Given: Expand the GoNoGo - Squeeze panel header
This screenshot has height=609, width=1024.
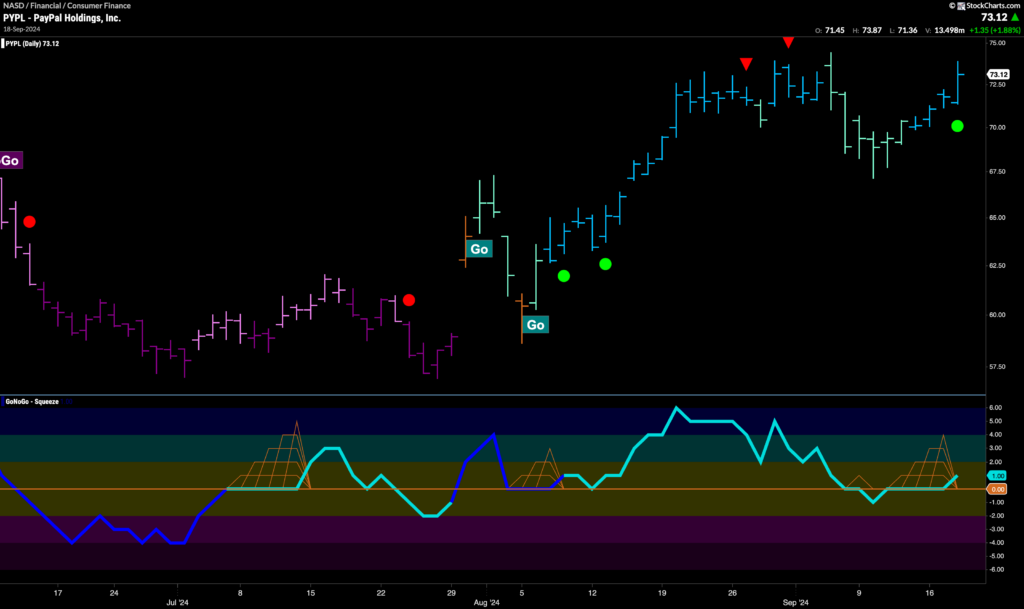Looking at the screenshot, I should pos(33,400).
